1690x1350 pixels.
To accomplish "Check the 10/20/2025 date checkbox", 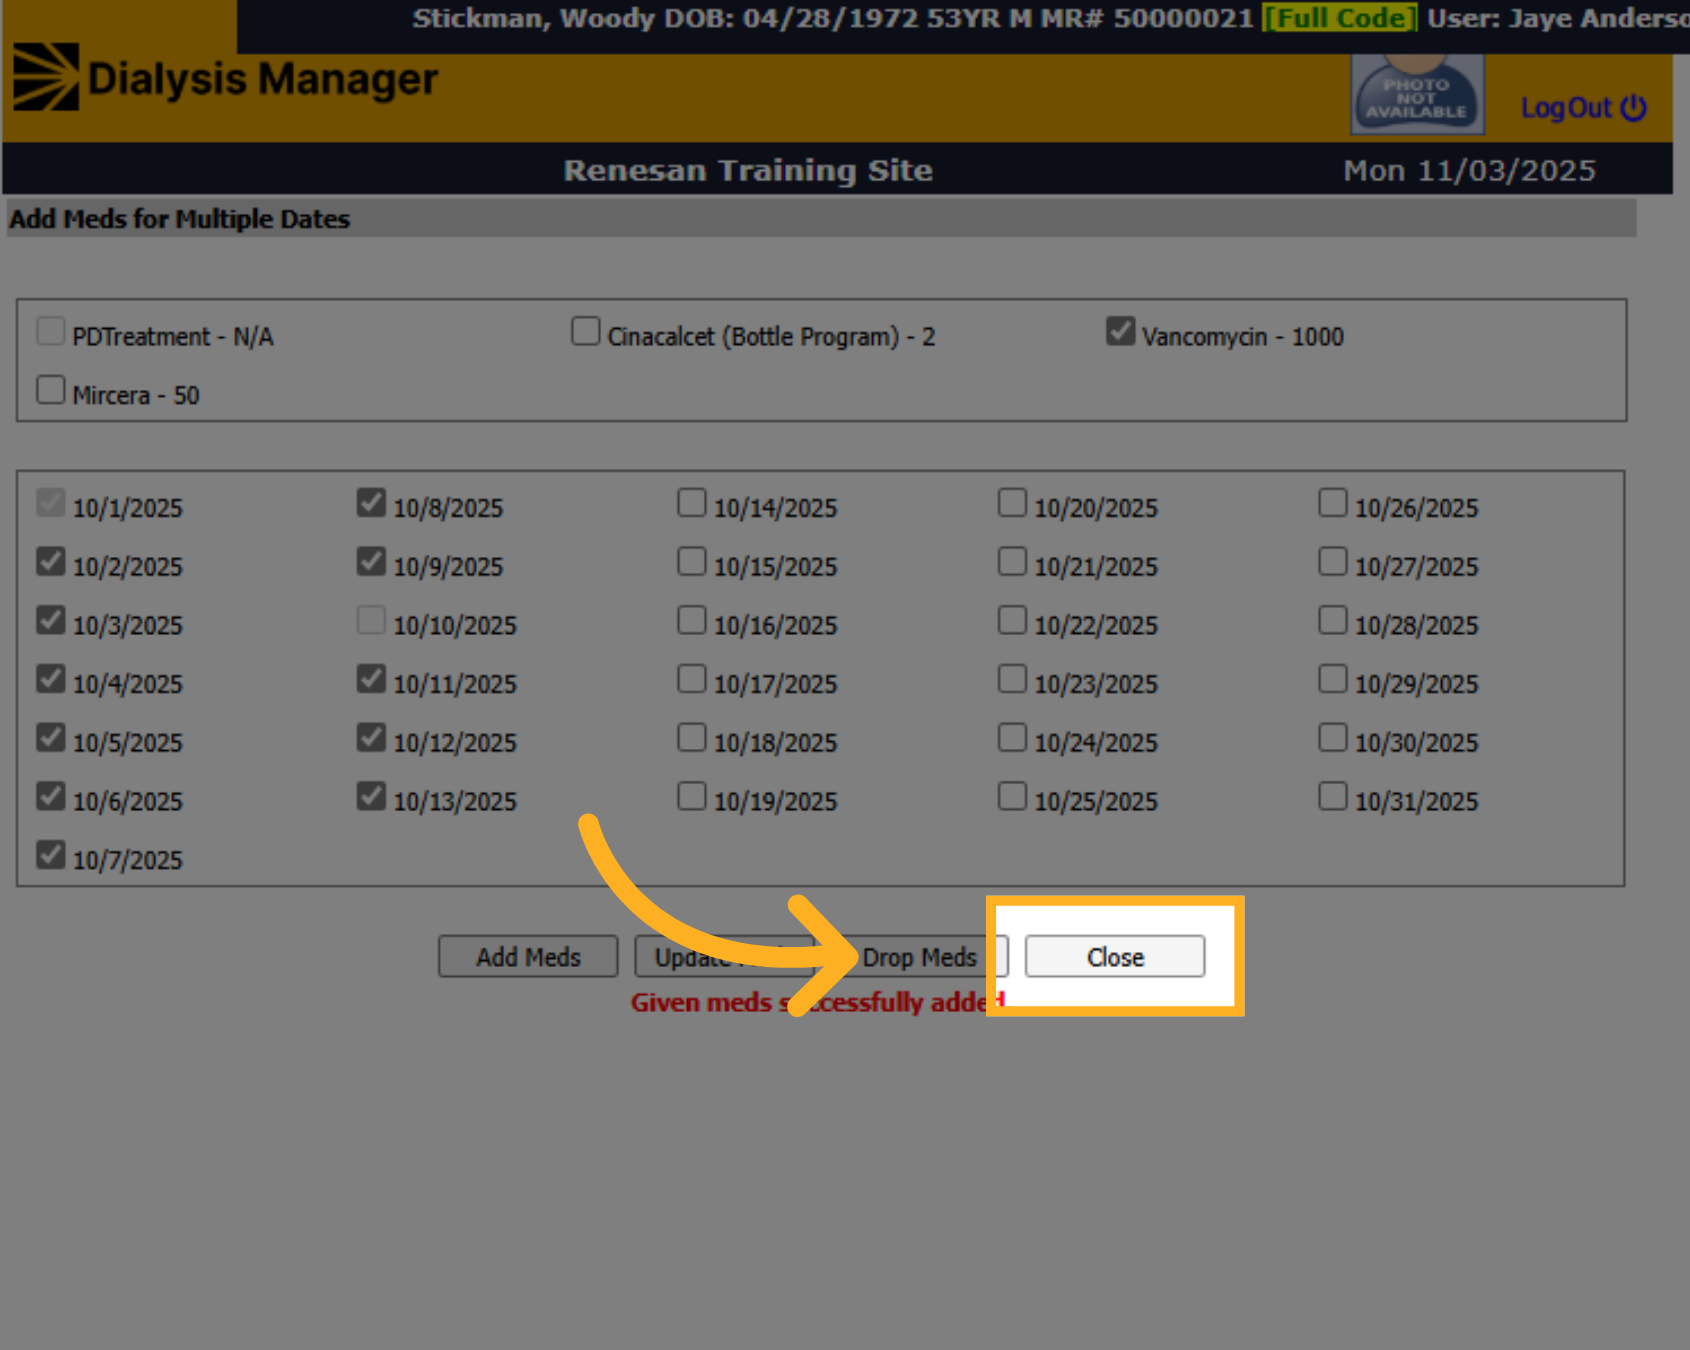I will pyautogui.click(x=1012, y=503).
